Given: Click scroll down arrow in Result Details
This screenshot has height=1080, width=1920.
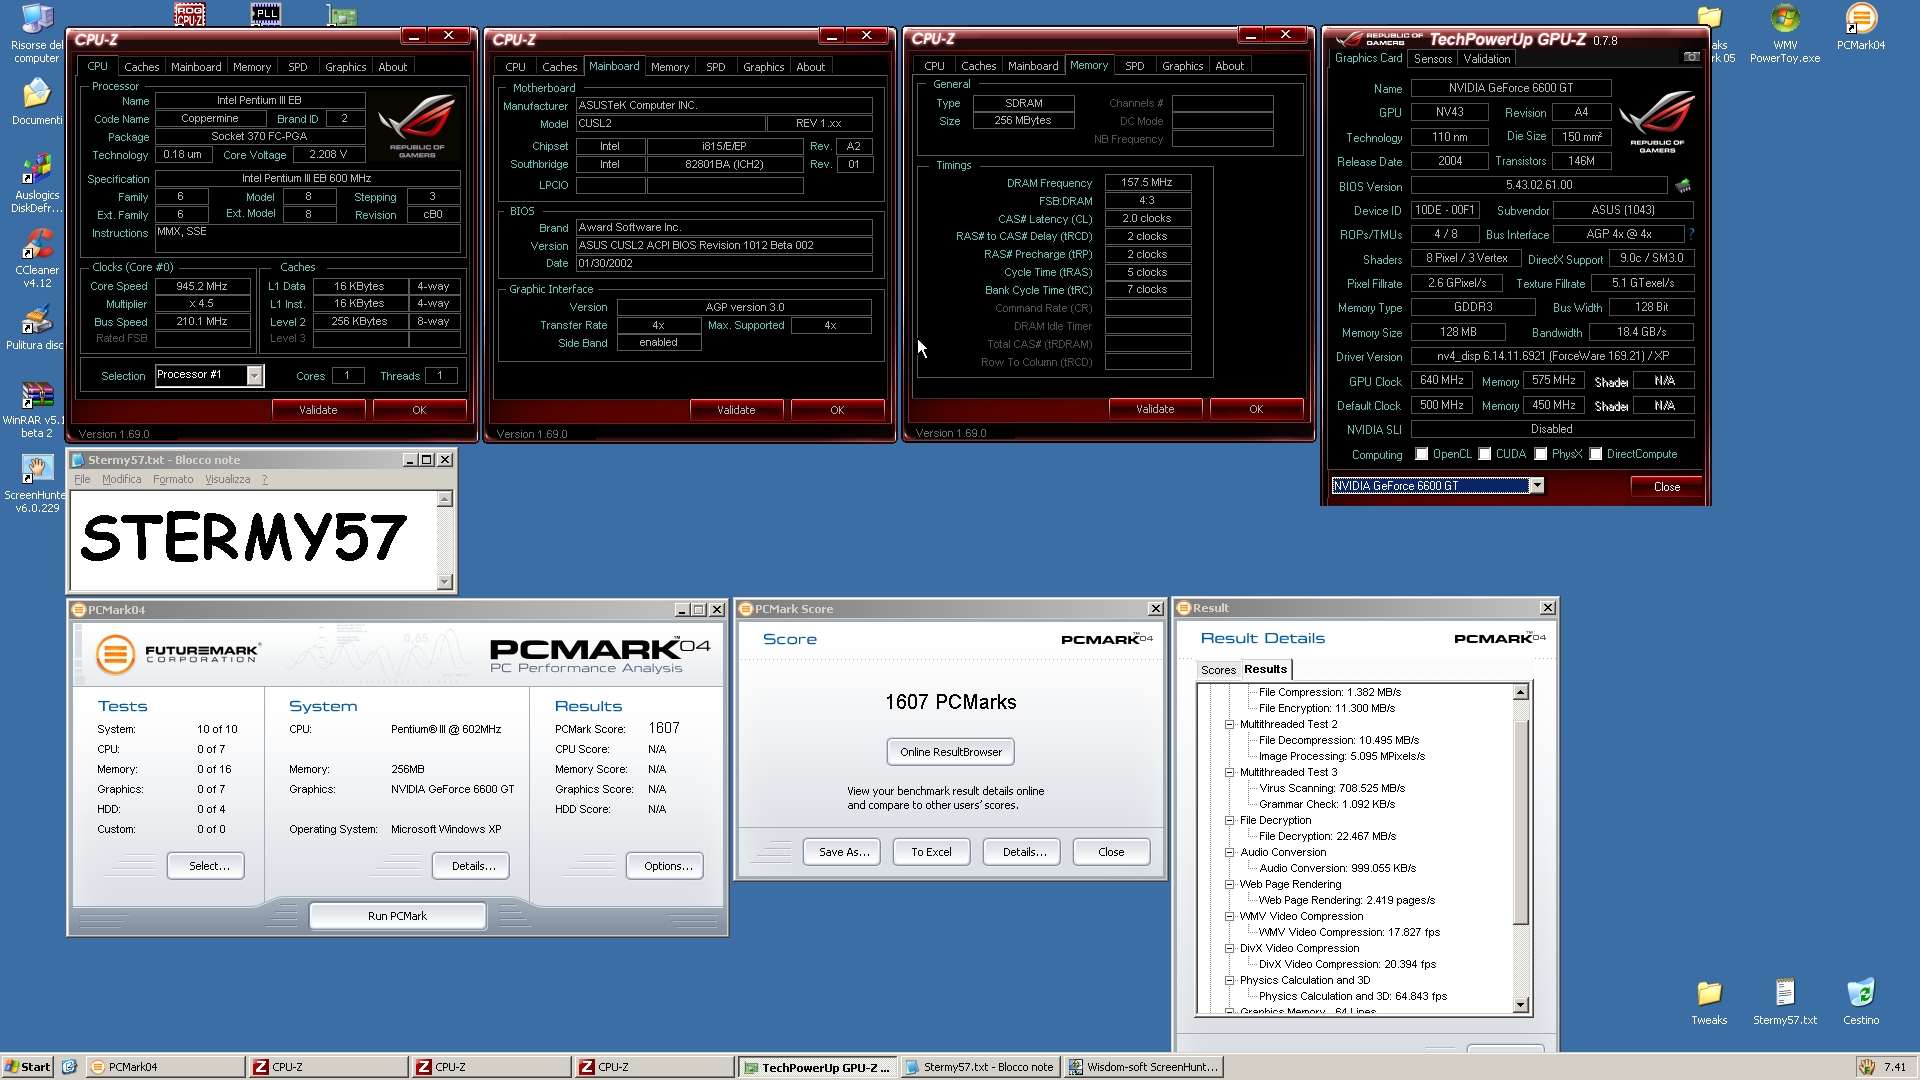Looking at the screenshot, I should 1520,1005.
